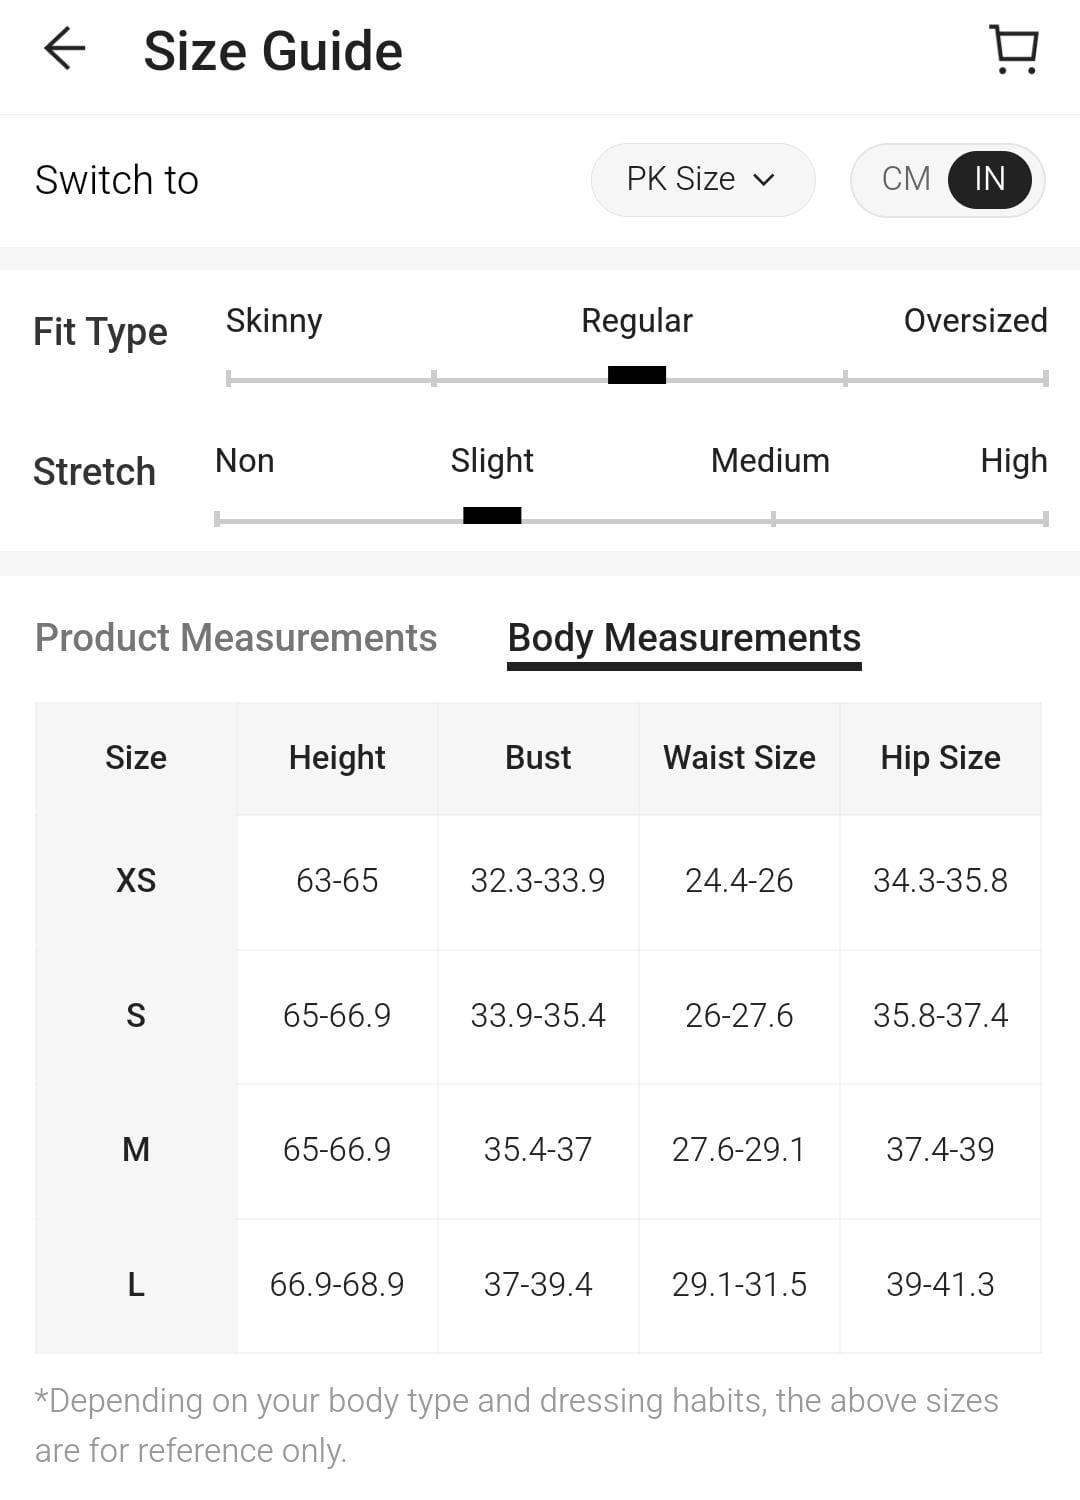The width and height of the screenshot is (1080, 1500).
Task: Select the XS size row
Action: [x=136, y=881]
